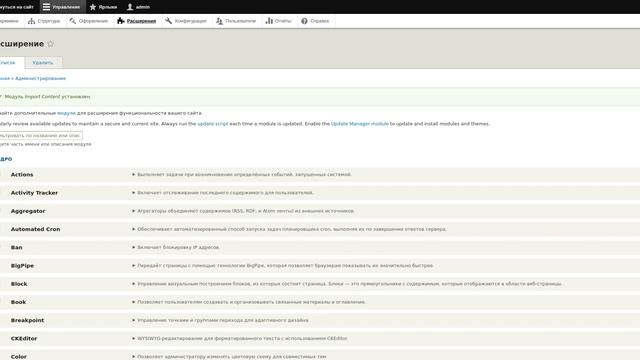Expand the Breakpoint module description
This screenshot has width=640, height=360.
(x=220, y=320)
